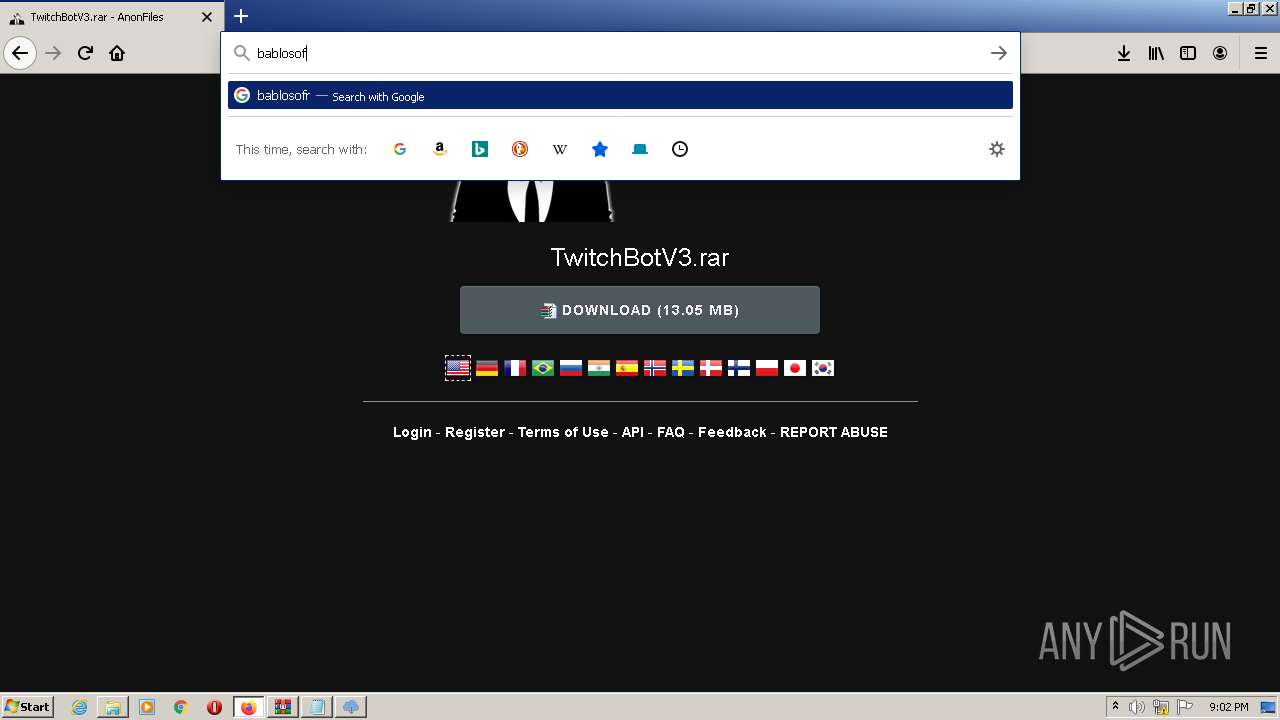Viewport: 1280px width, 720px height.
Task: Launch Chrome from the taskbar
Action: pos(181,707)
